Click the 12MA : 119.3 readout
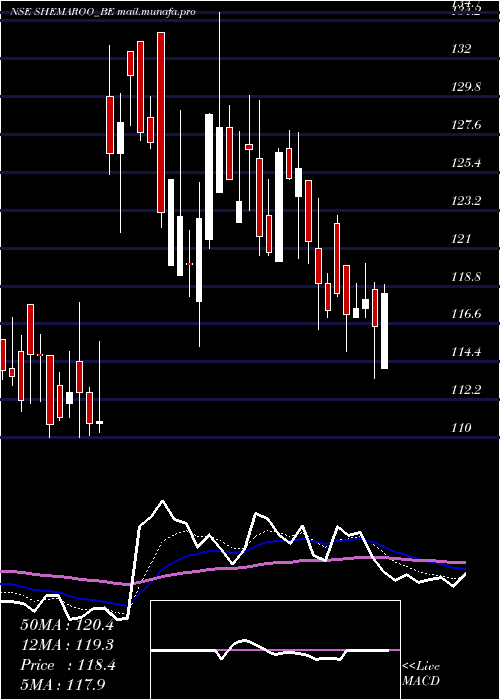This screenshot has height=700, width=500. click(x=67, y=645)
